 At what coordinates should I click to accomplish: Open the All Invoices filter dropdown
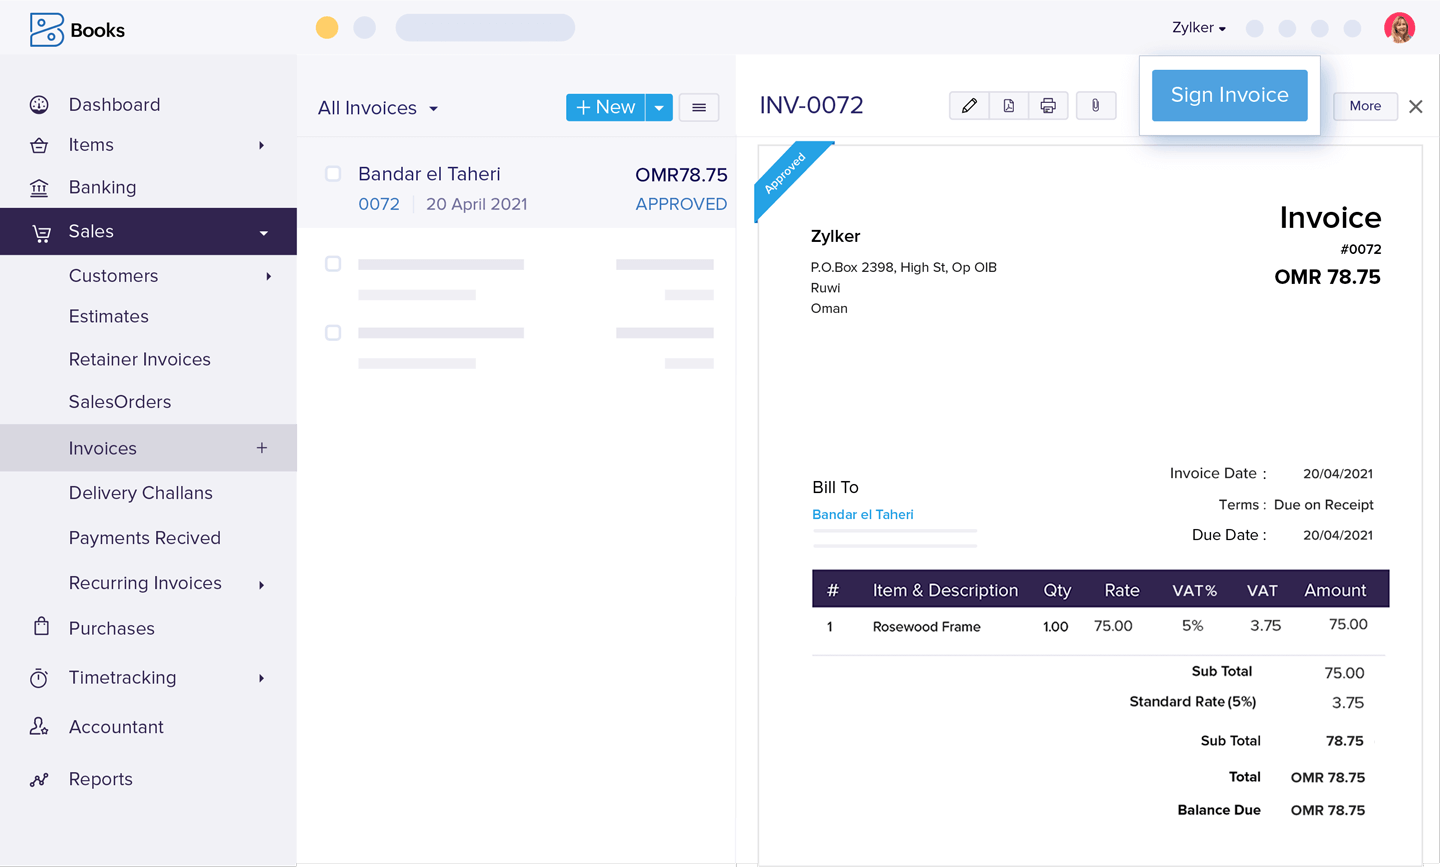pyautogui.click(x=378, y=108)
